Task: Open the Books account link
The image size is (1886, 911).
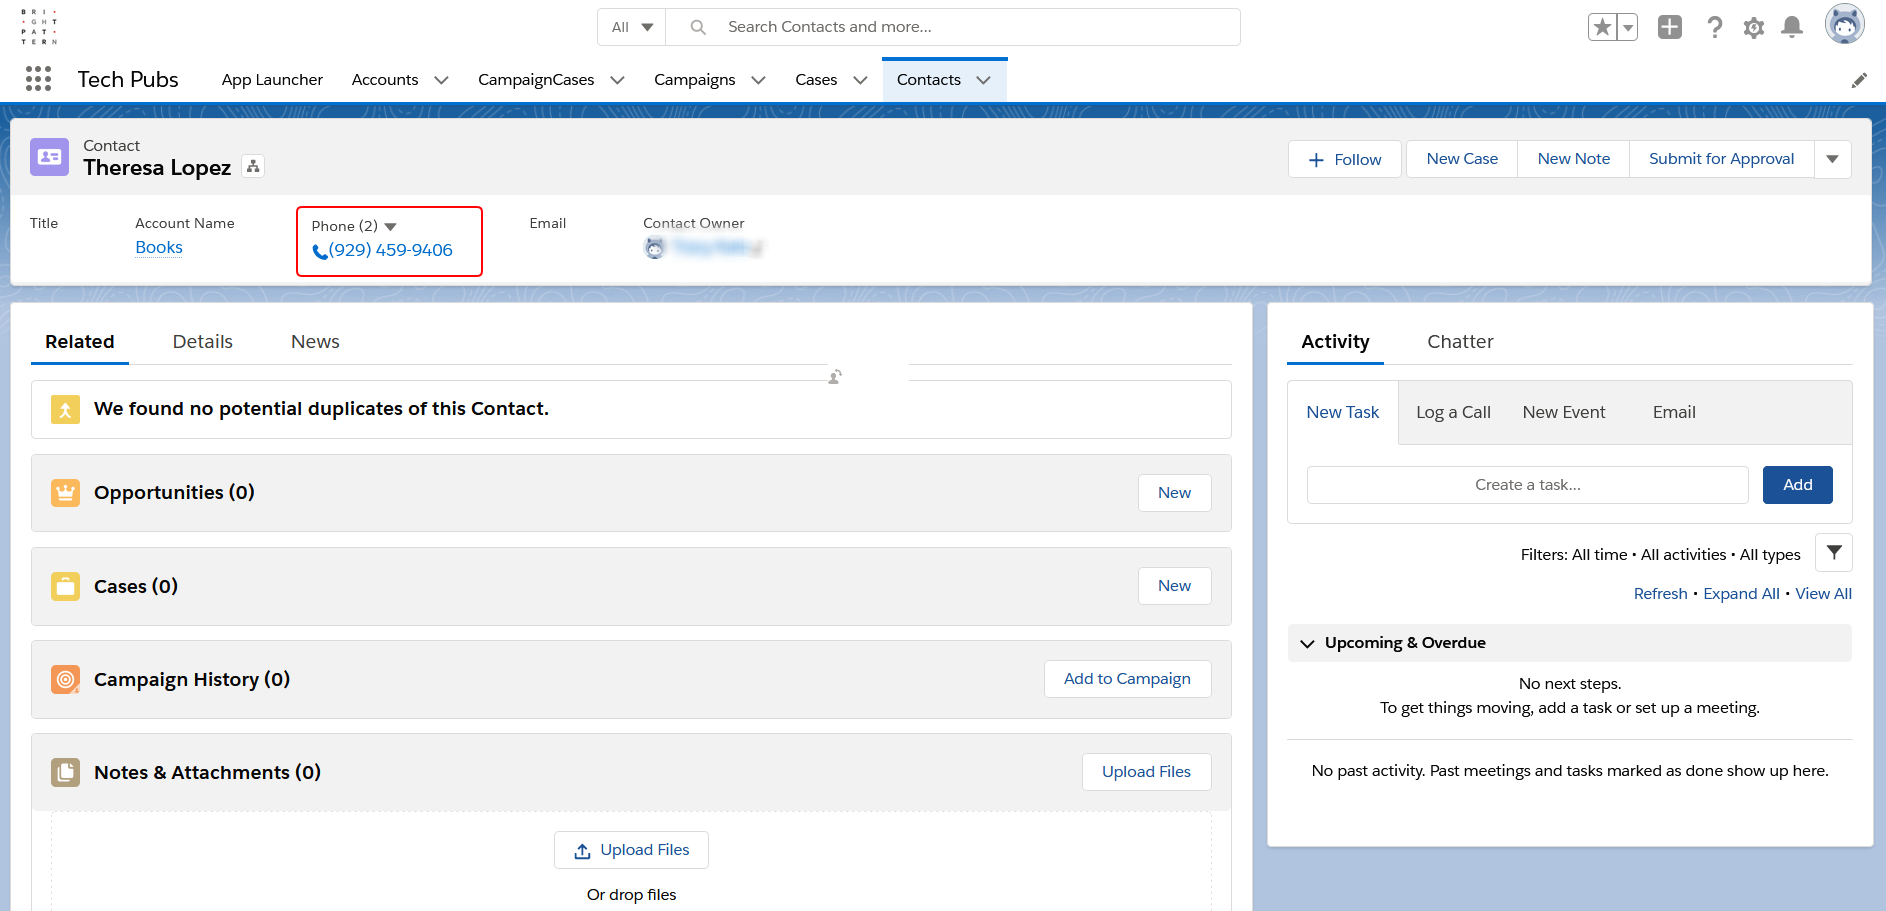Action: [159, 248]
